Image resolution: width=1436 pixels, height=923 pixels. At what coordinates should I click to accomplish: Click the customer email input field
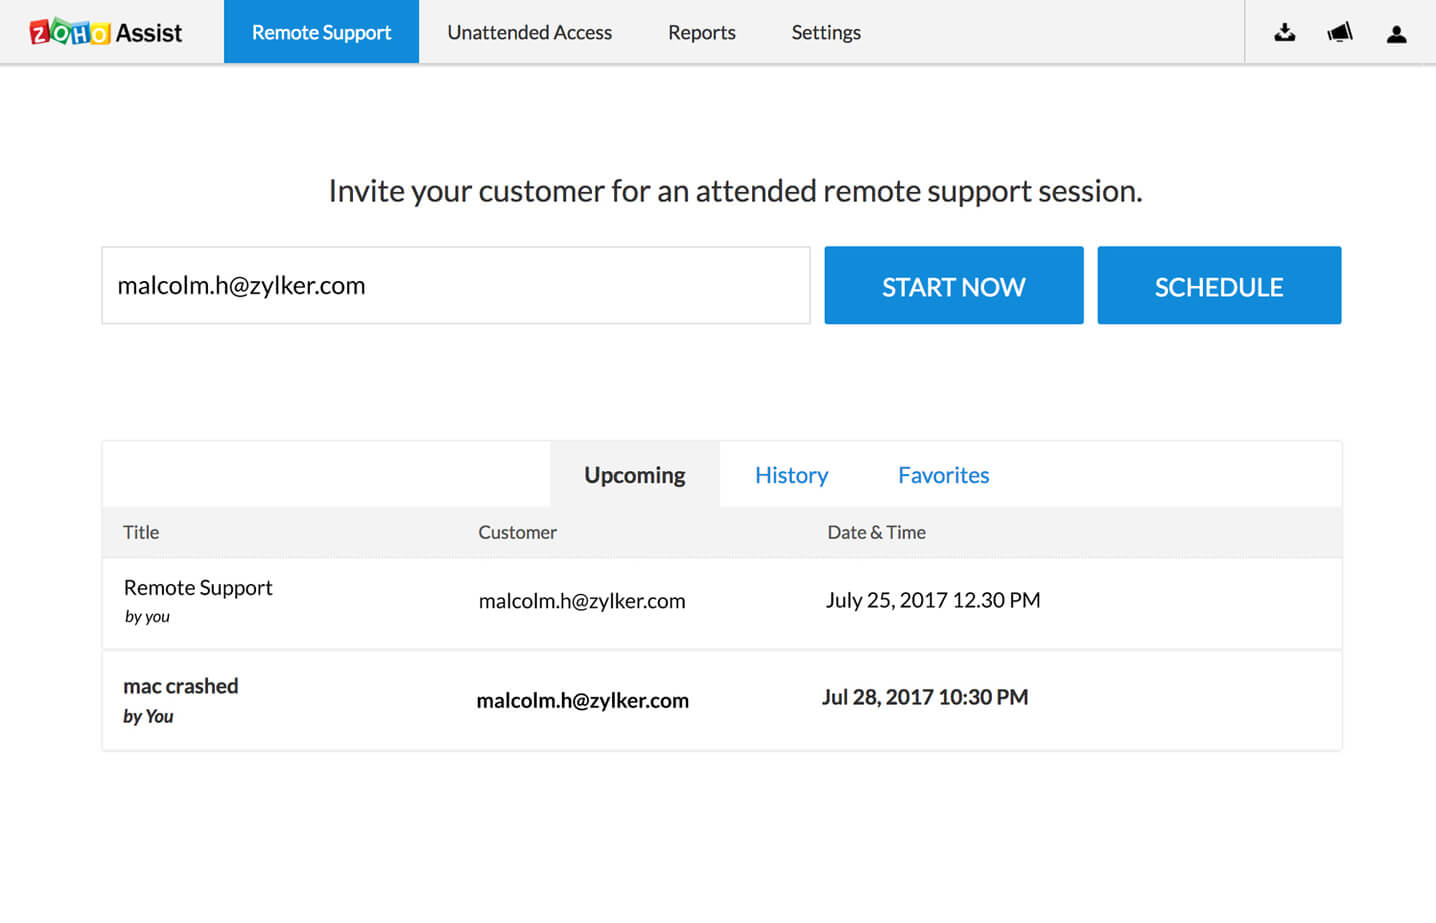point(455,286)
